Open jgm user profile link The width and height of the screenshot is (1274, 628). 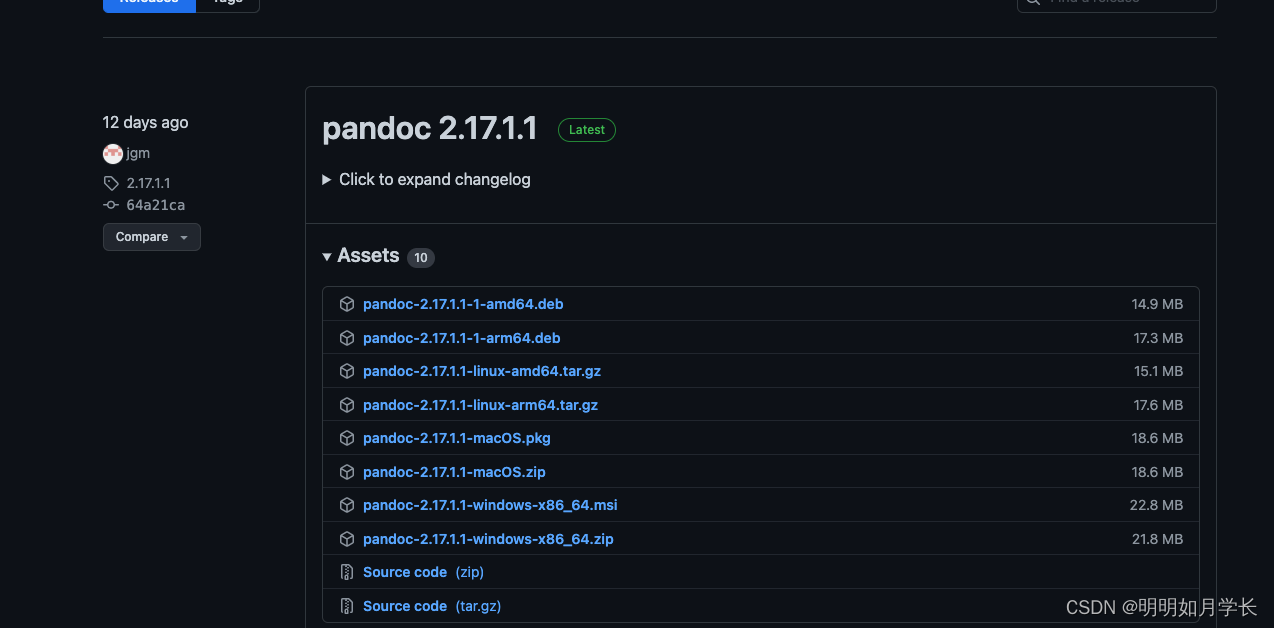pyautogui.click(x=138, y=153)
